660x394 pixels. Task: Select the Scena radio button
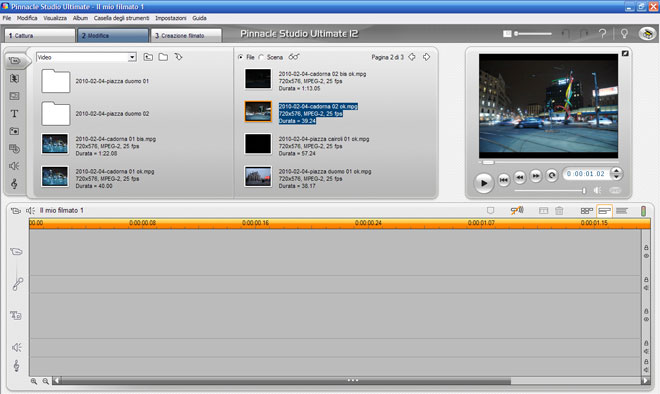point(261,57)
